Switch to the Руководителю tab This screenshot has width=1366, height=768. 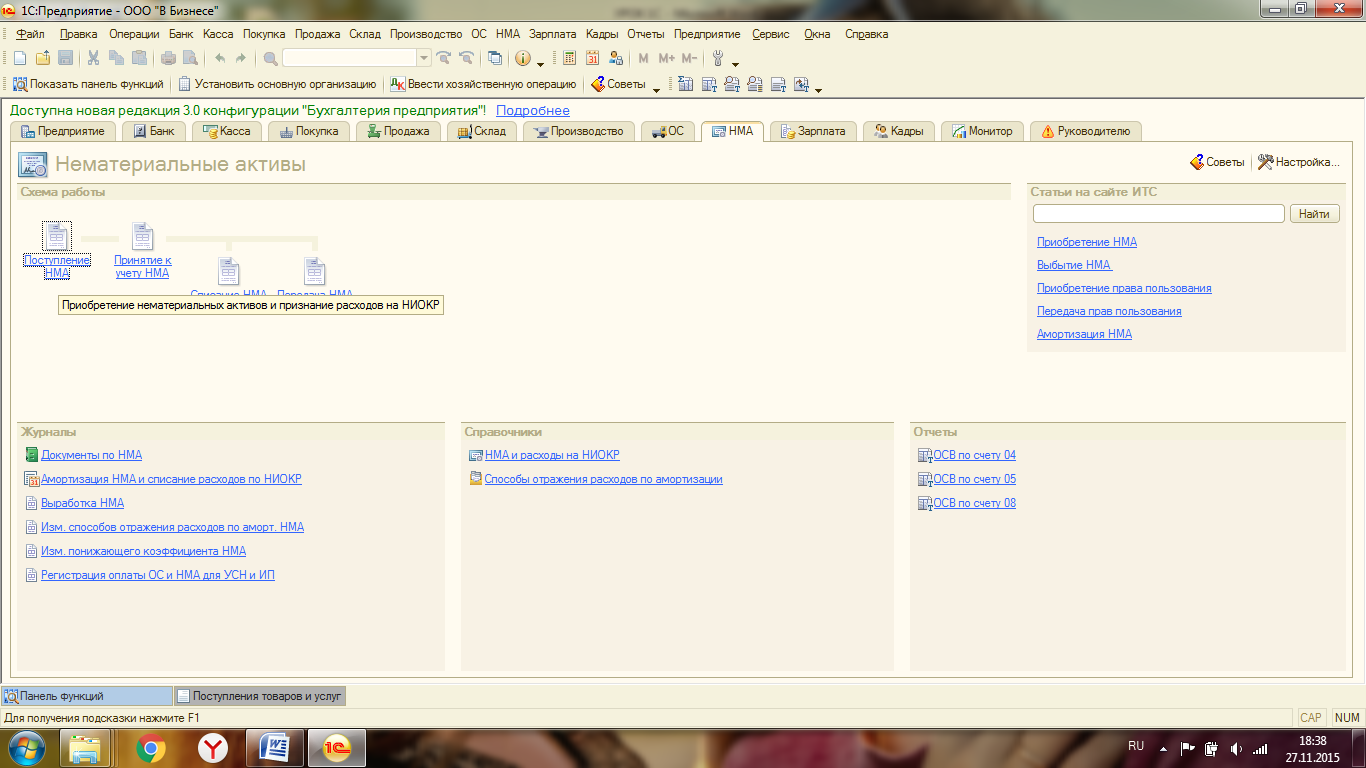tap(1086, 131)
